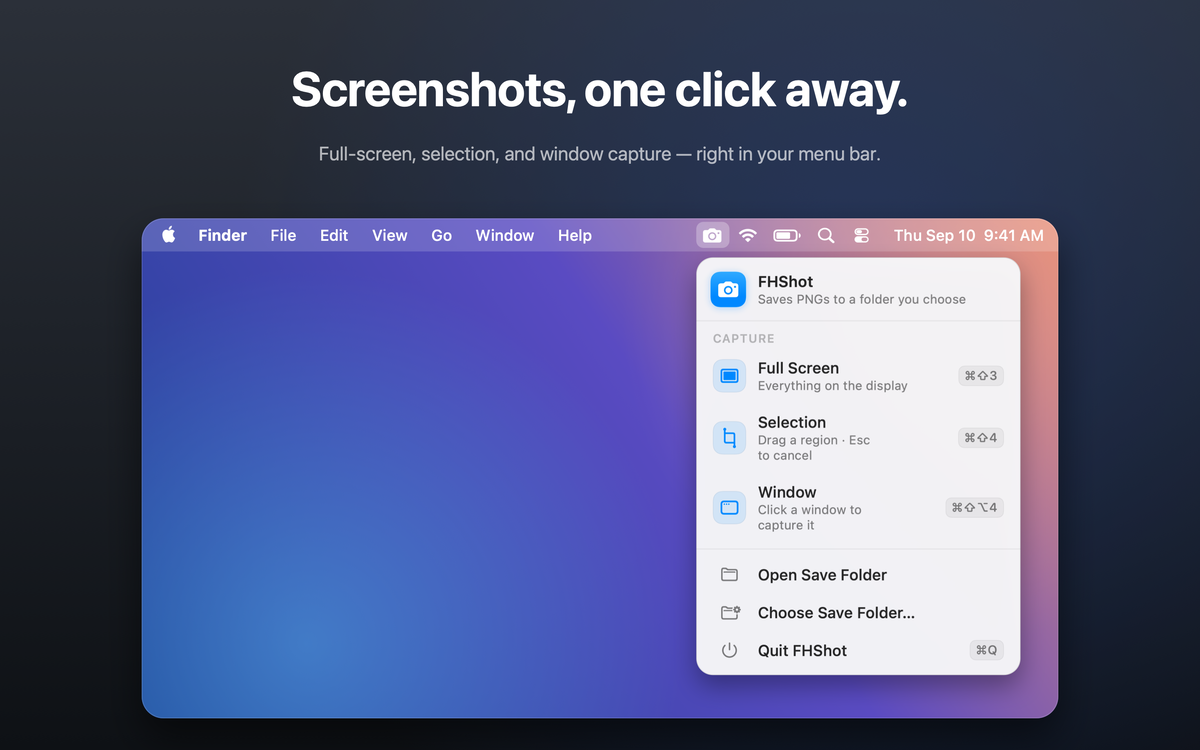Open the Apple logo menu

(x=169, y=235)
